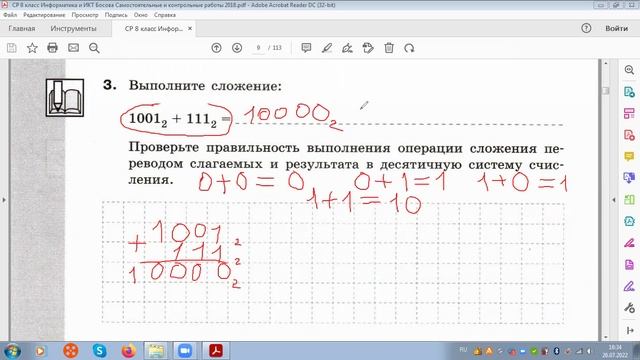Click the Войти sign-in button
Viewport: 640px width, 360px height.
pos(616,28)
